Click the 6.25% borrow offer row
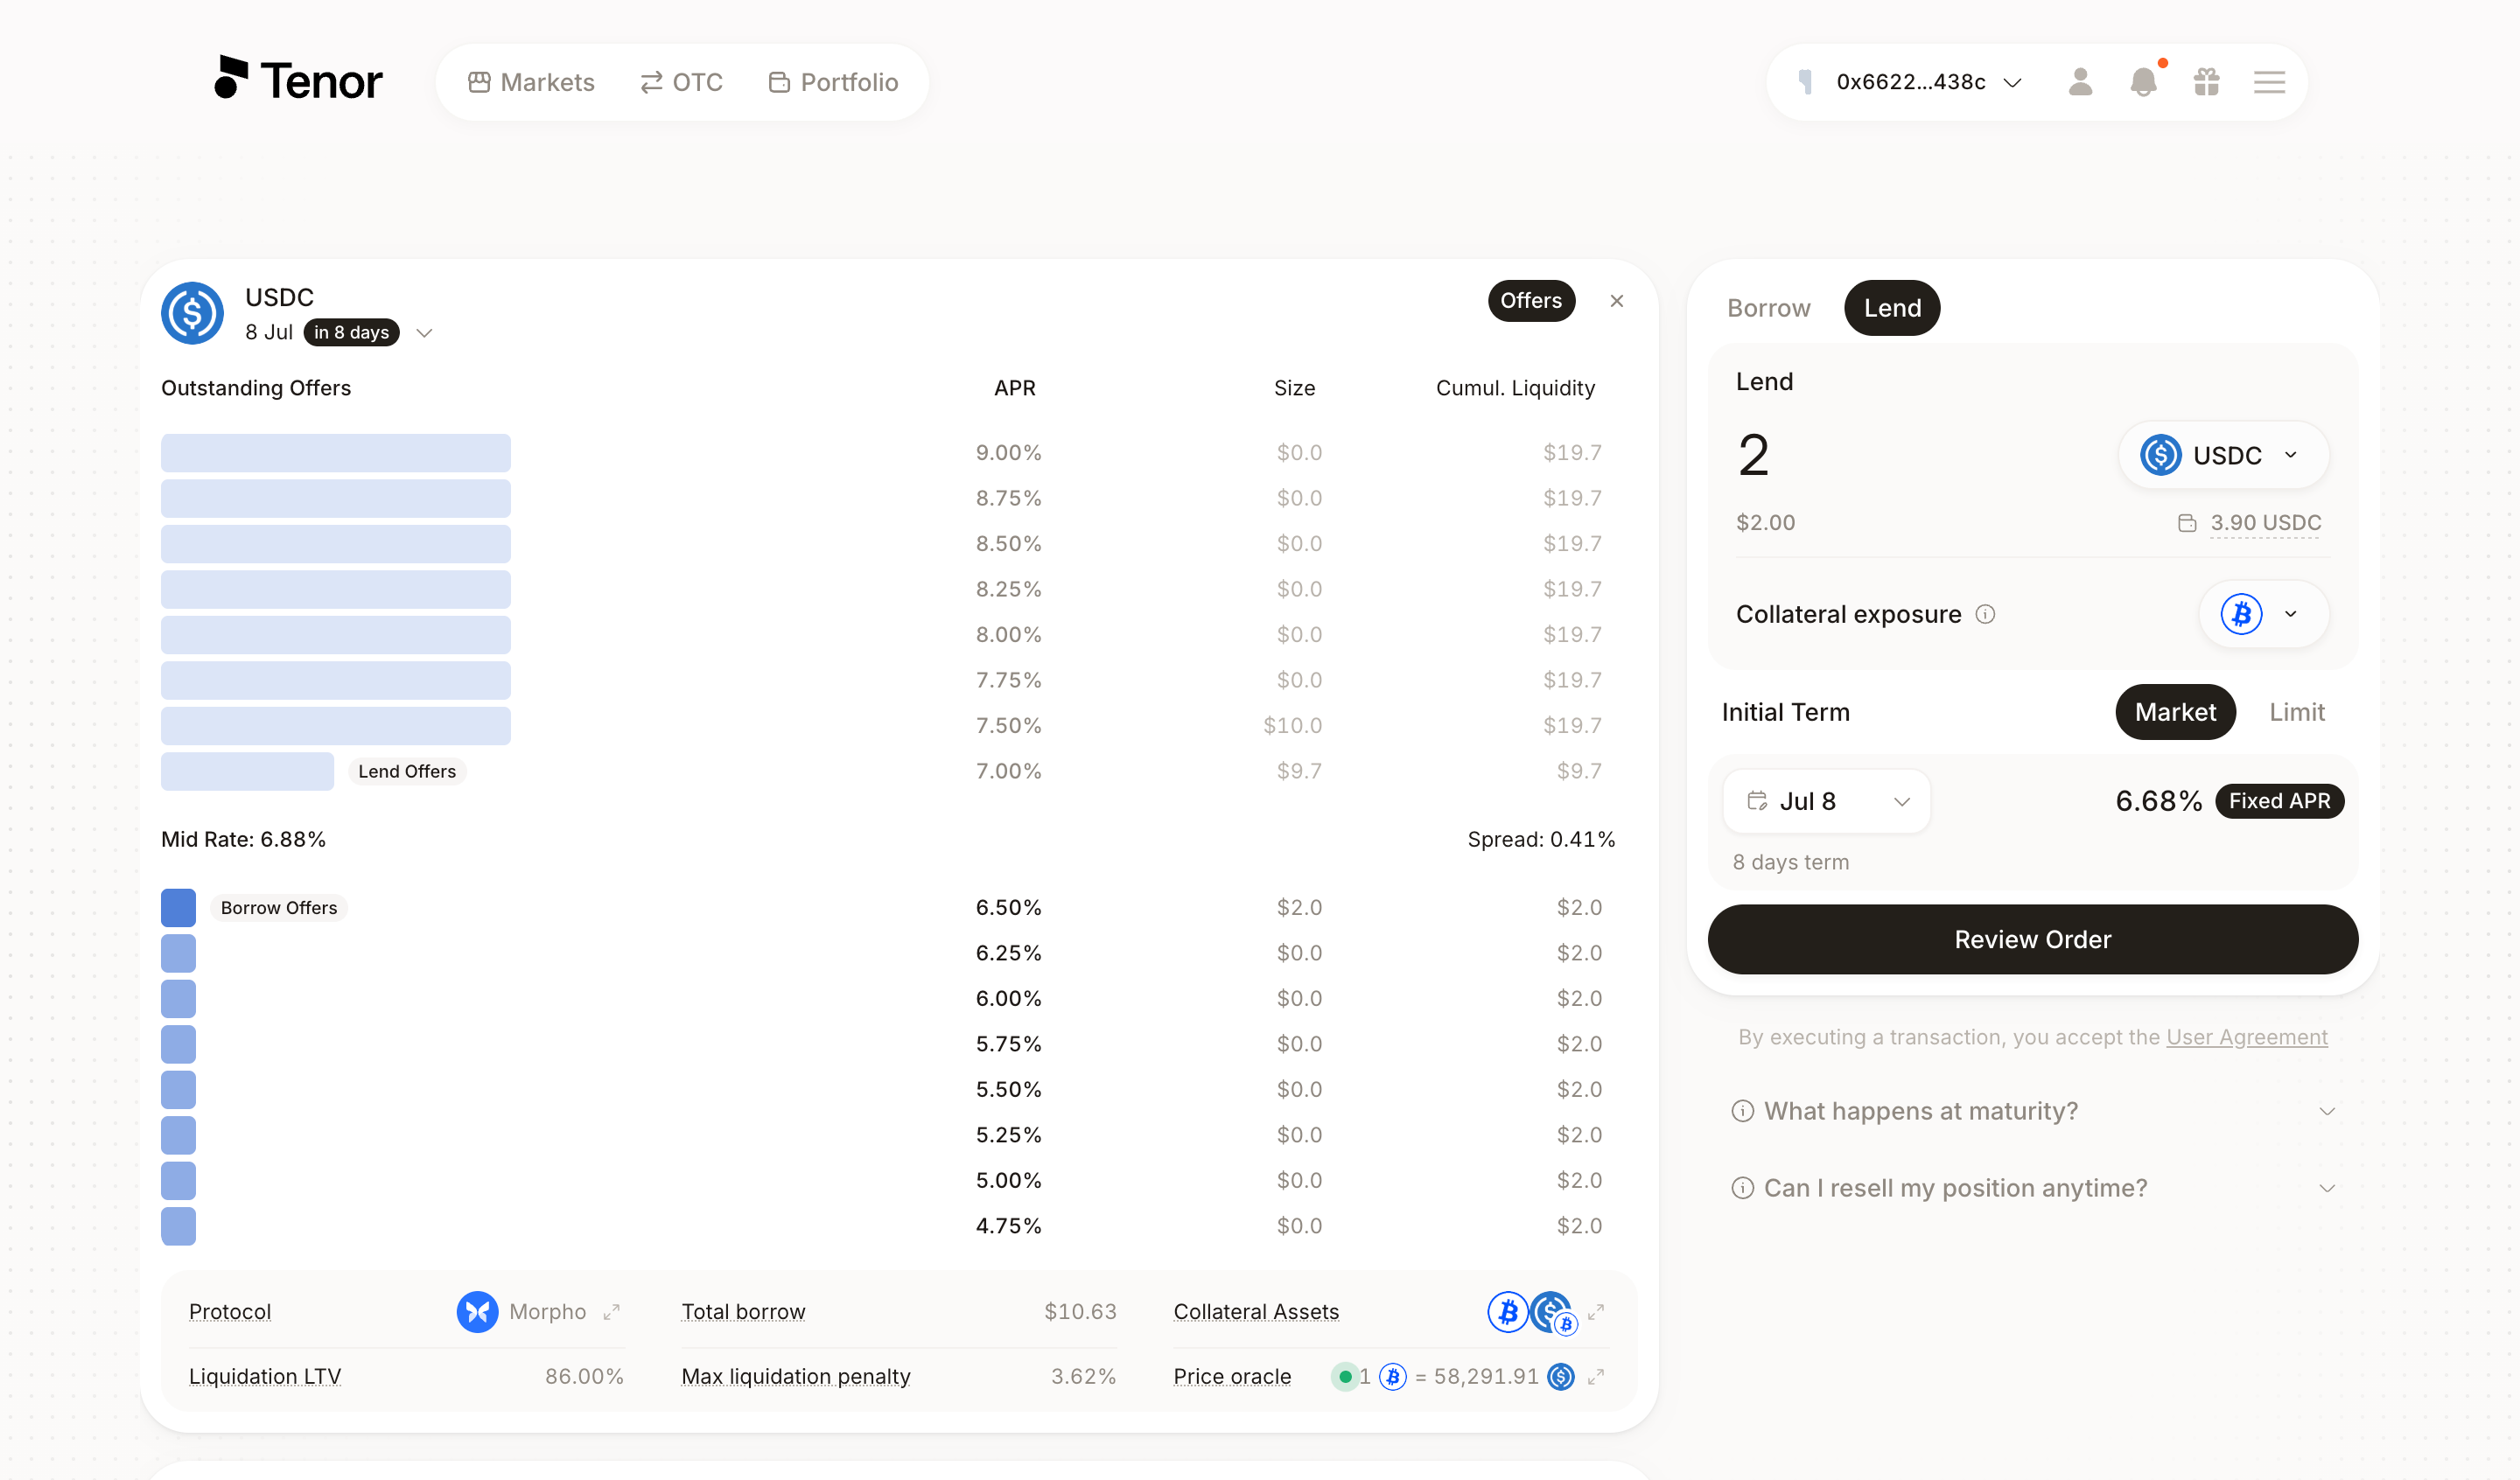 point(888,954)
